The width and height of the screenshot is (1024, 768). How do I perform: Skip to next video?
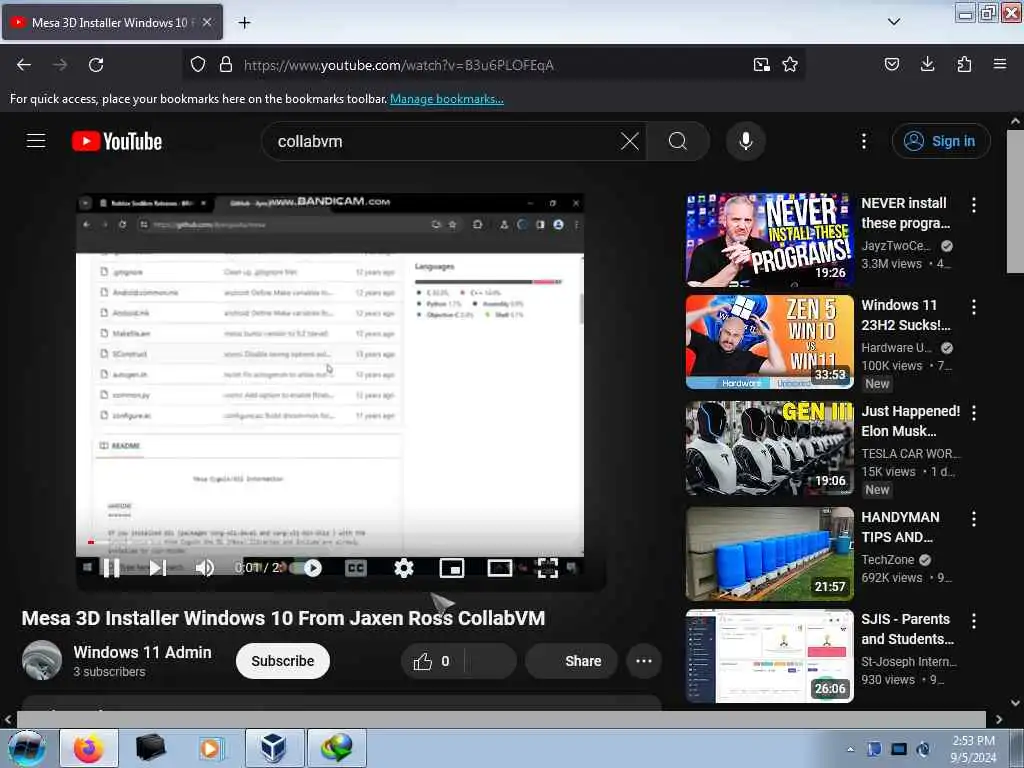click(157, 568)
